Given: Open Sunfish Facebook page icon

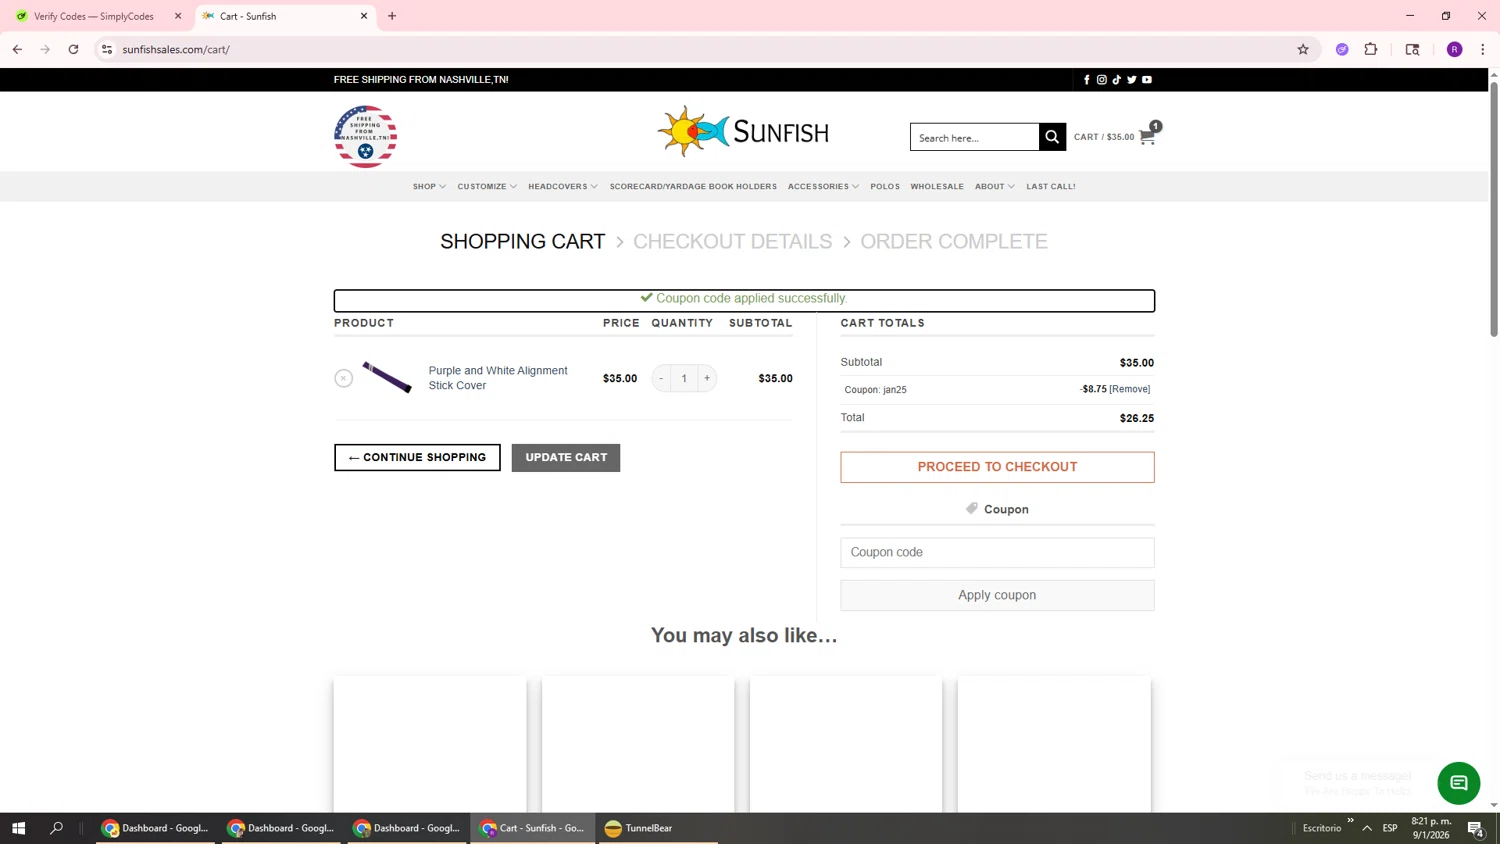Looking at the screenshot, I should click(x=1087, y=80).
